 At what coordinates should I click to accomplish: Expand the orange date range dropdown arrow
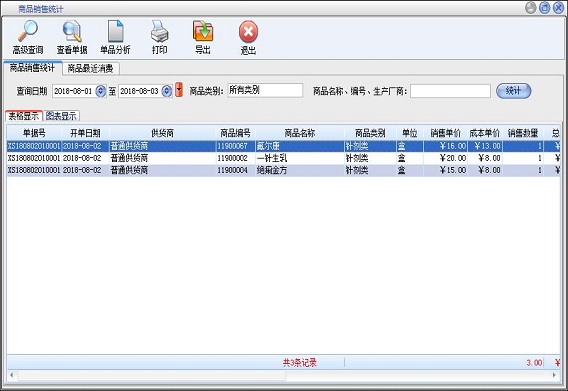(179, 90)
